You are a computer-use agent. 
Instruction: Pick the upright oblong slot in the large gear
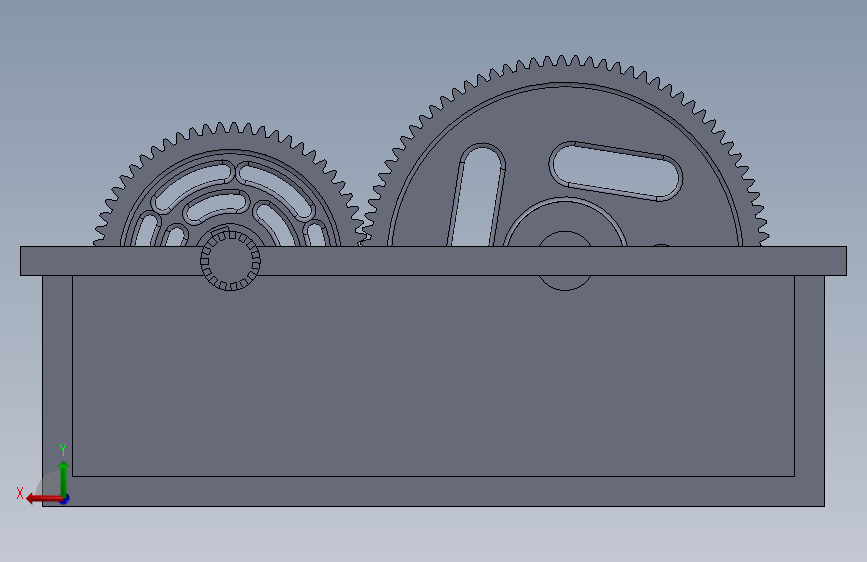click(477, 195)
